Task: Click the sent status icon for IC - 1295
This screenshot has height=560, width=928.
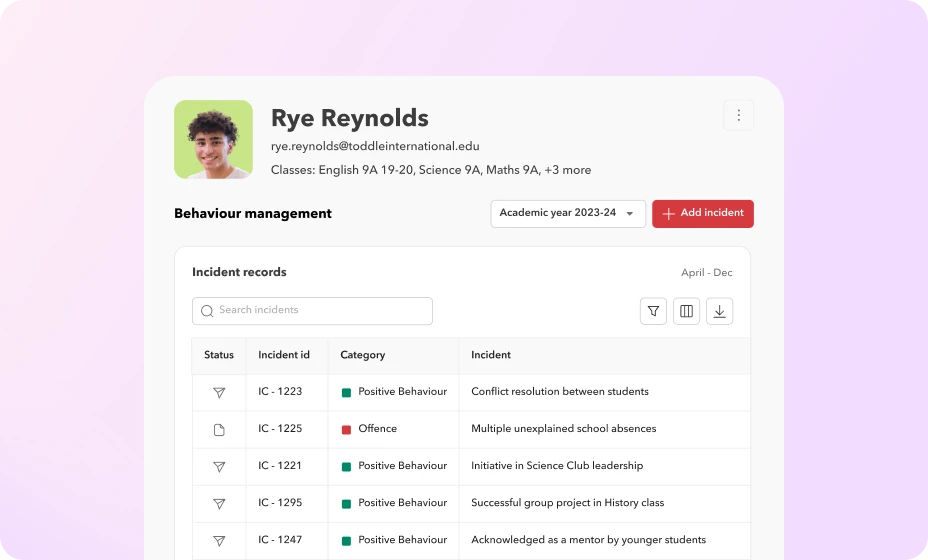Action: [219, 504]
